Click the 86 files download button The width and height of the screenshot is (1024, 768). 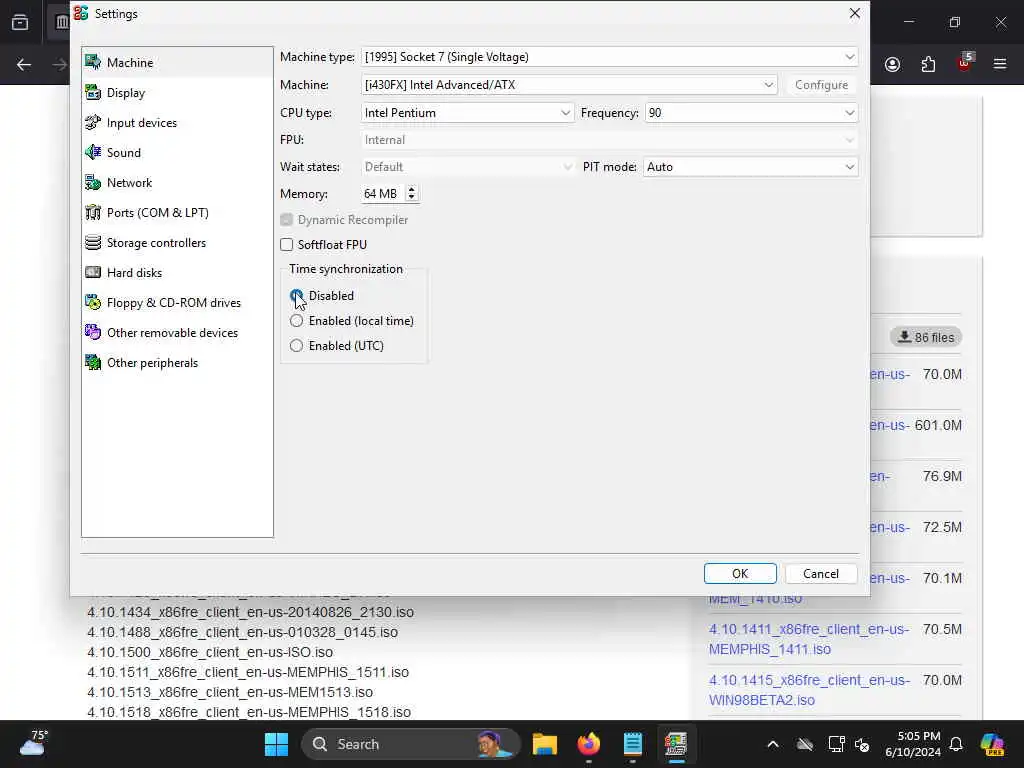[925, 337]
